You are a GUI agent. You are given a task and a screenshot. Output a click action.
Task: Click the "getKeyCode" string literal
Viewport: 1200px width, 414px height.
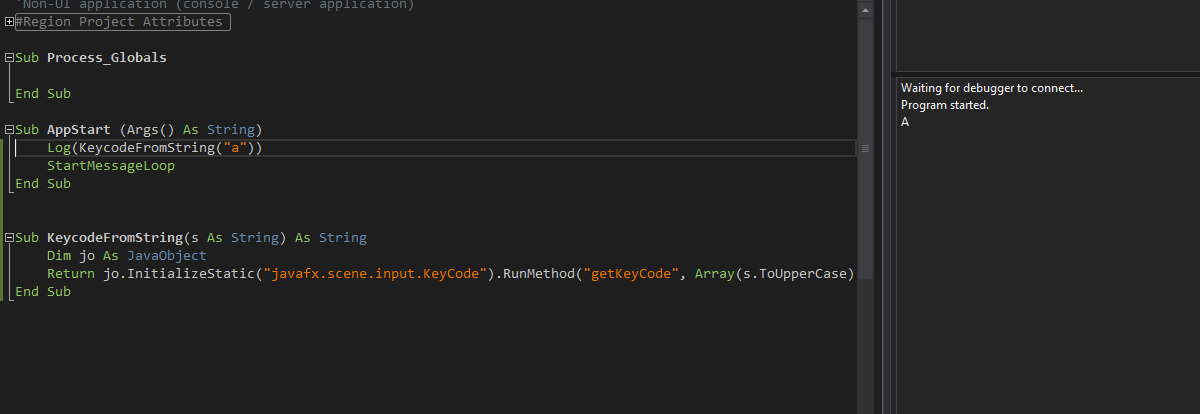(631, 274)
